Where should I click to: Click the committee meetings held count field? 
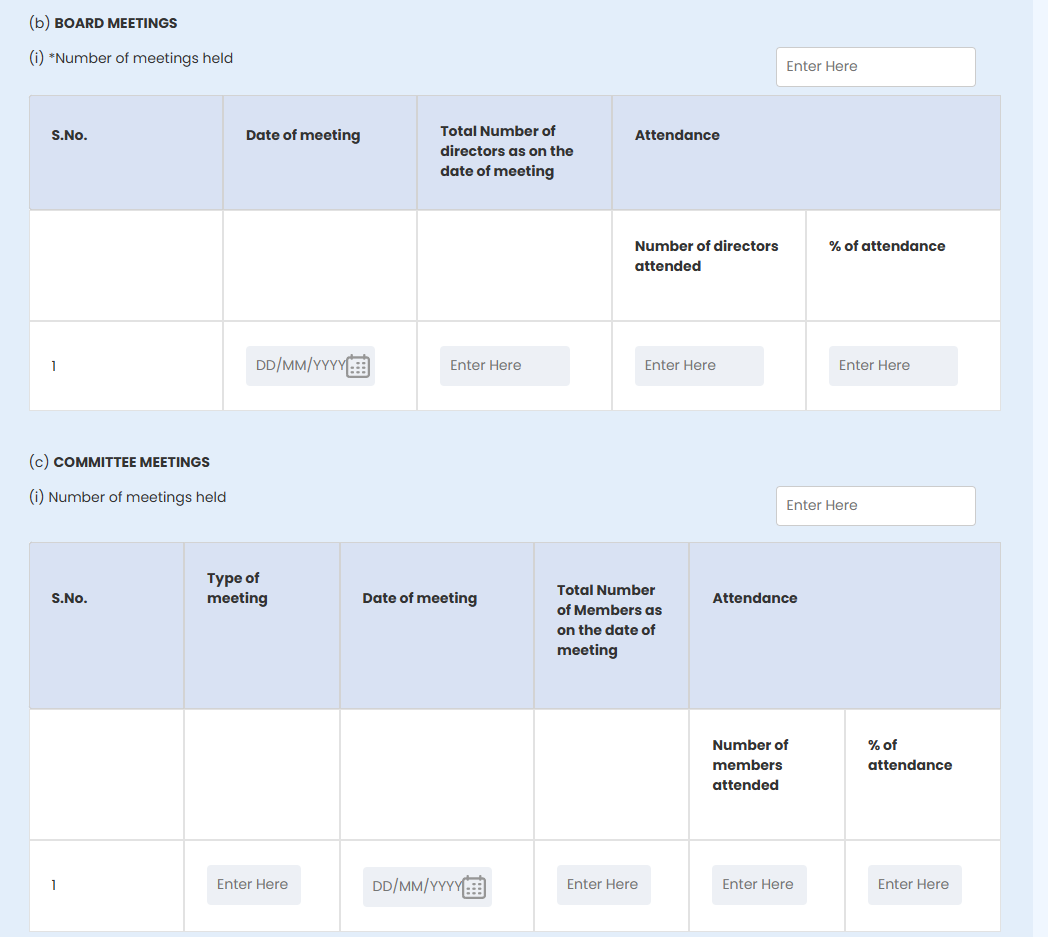pos(875,506)
